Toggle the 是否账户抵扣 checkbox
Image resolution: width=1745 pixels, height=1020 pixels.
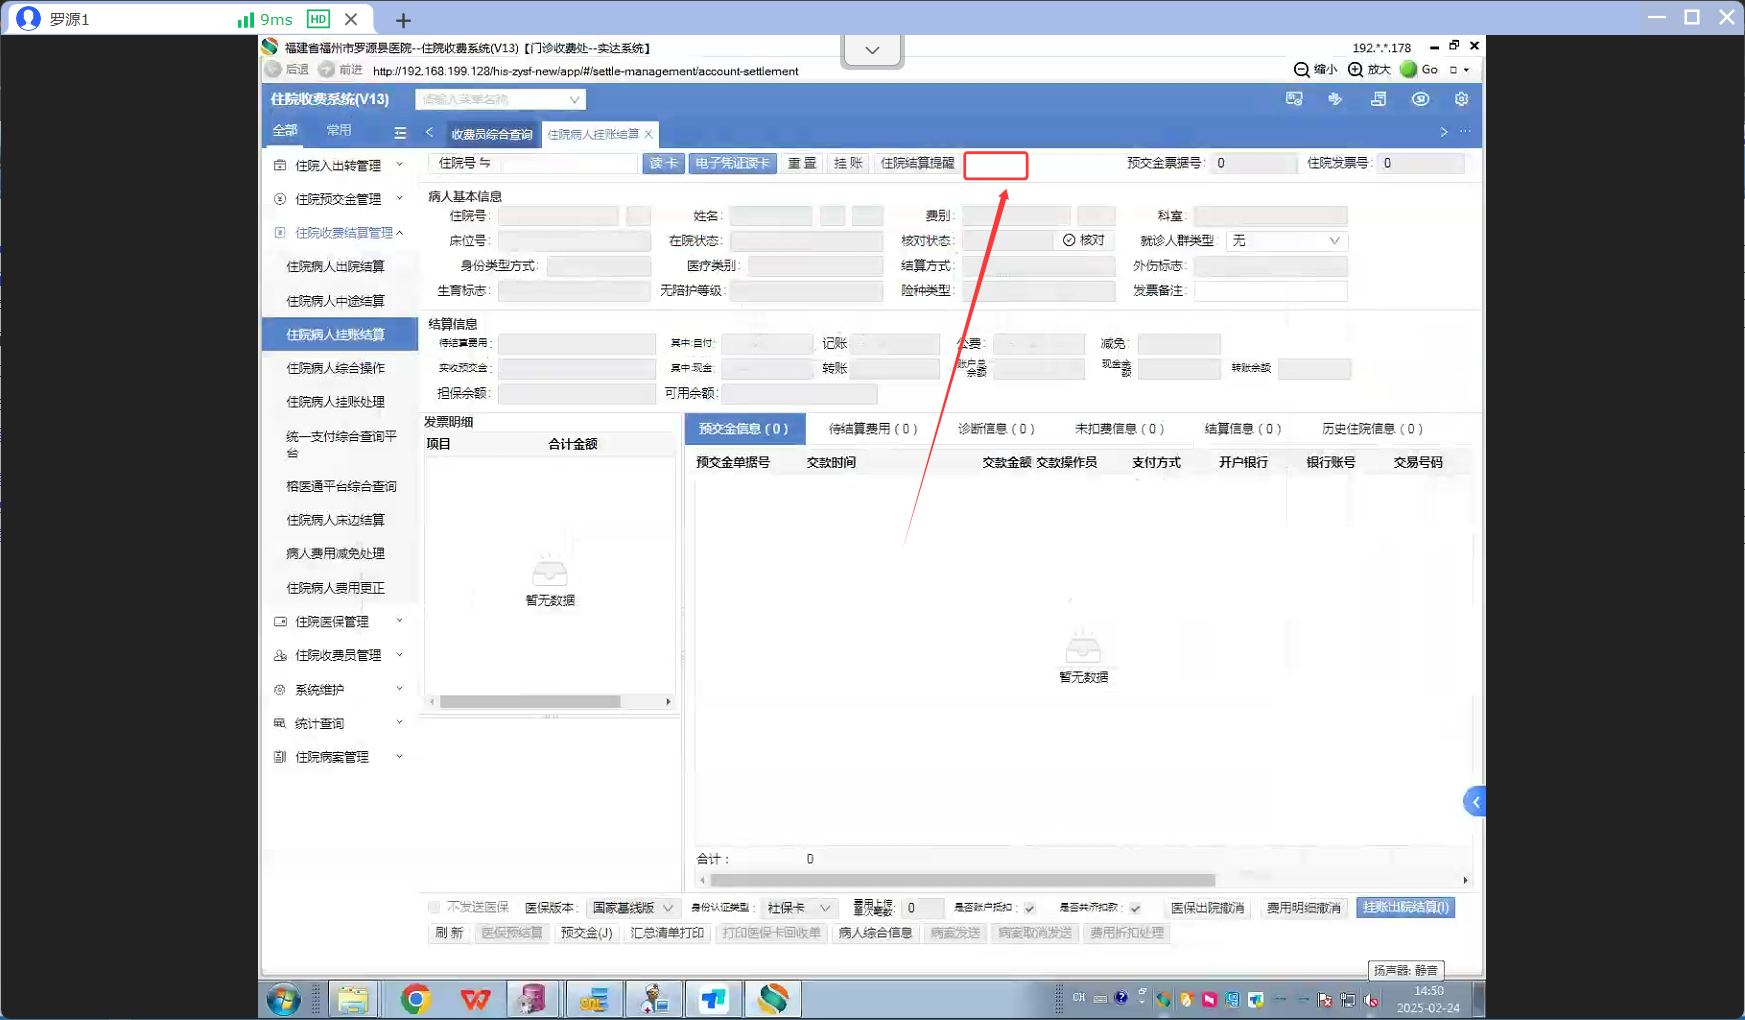pyautogui.click(x=1030, y=908)
